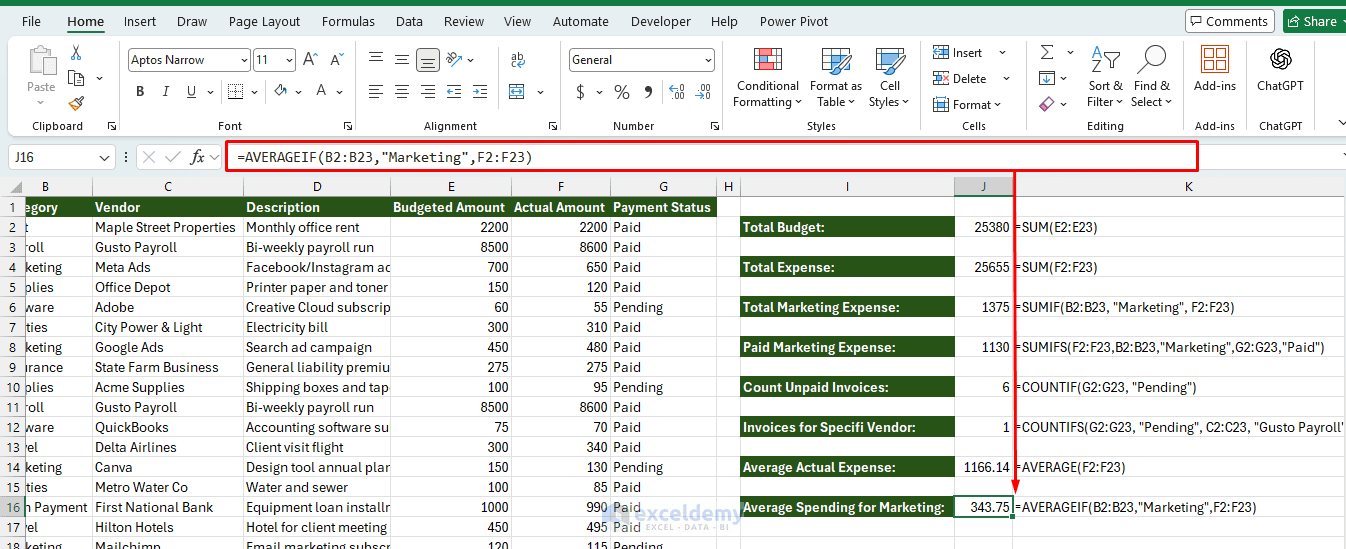1346x549 pixels.
Task: Click the Clear eraser icon
Action: click(x=1047, y=104)
